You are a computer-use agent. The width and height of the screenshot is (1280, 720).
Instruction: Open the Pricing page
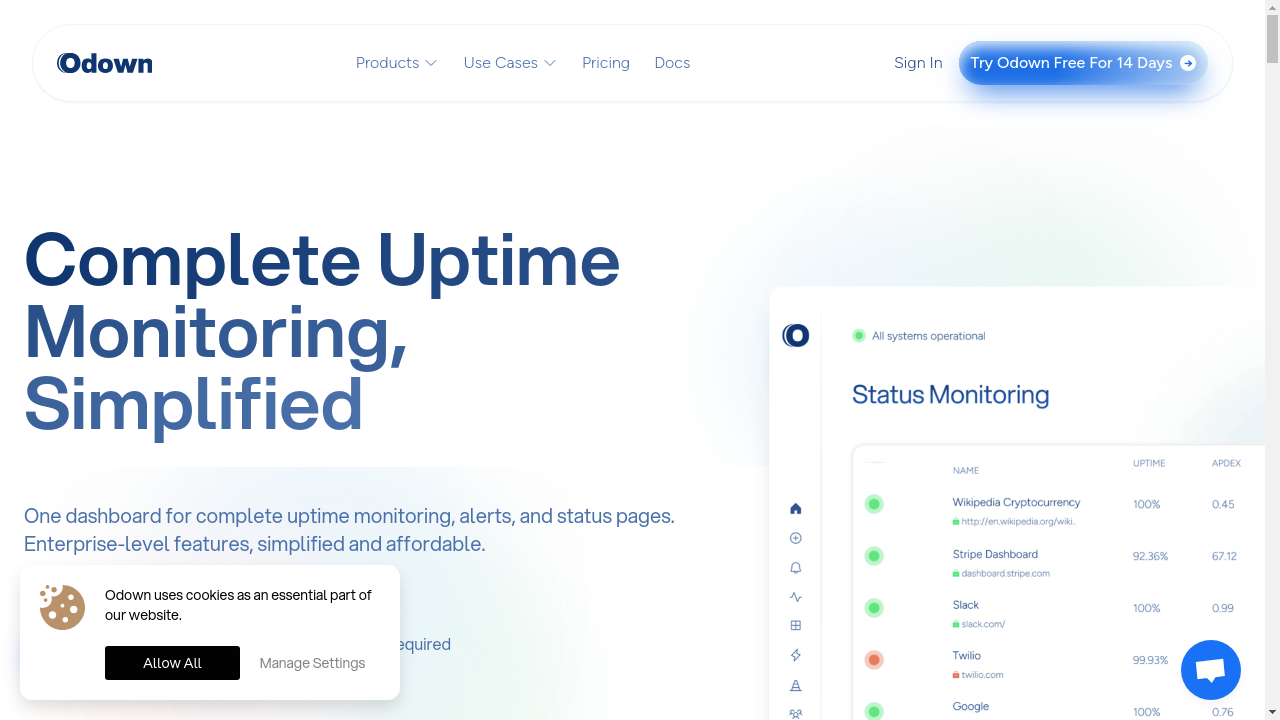[606, 63]
